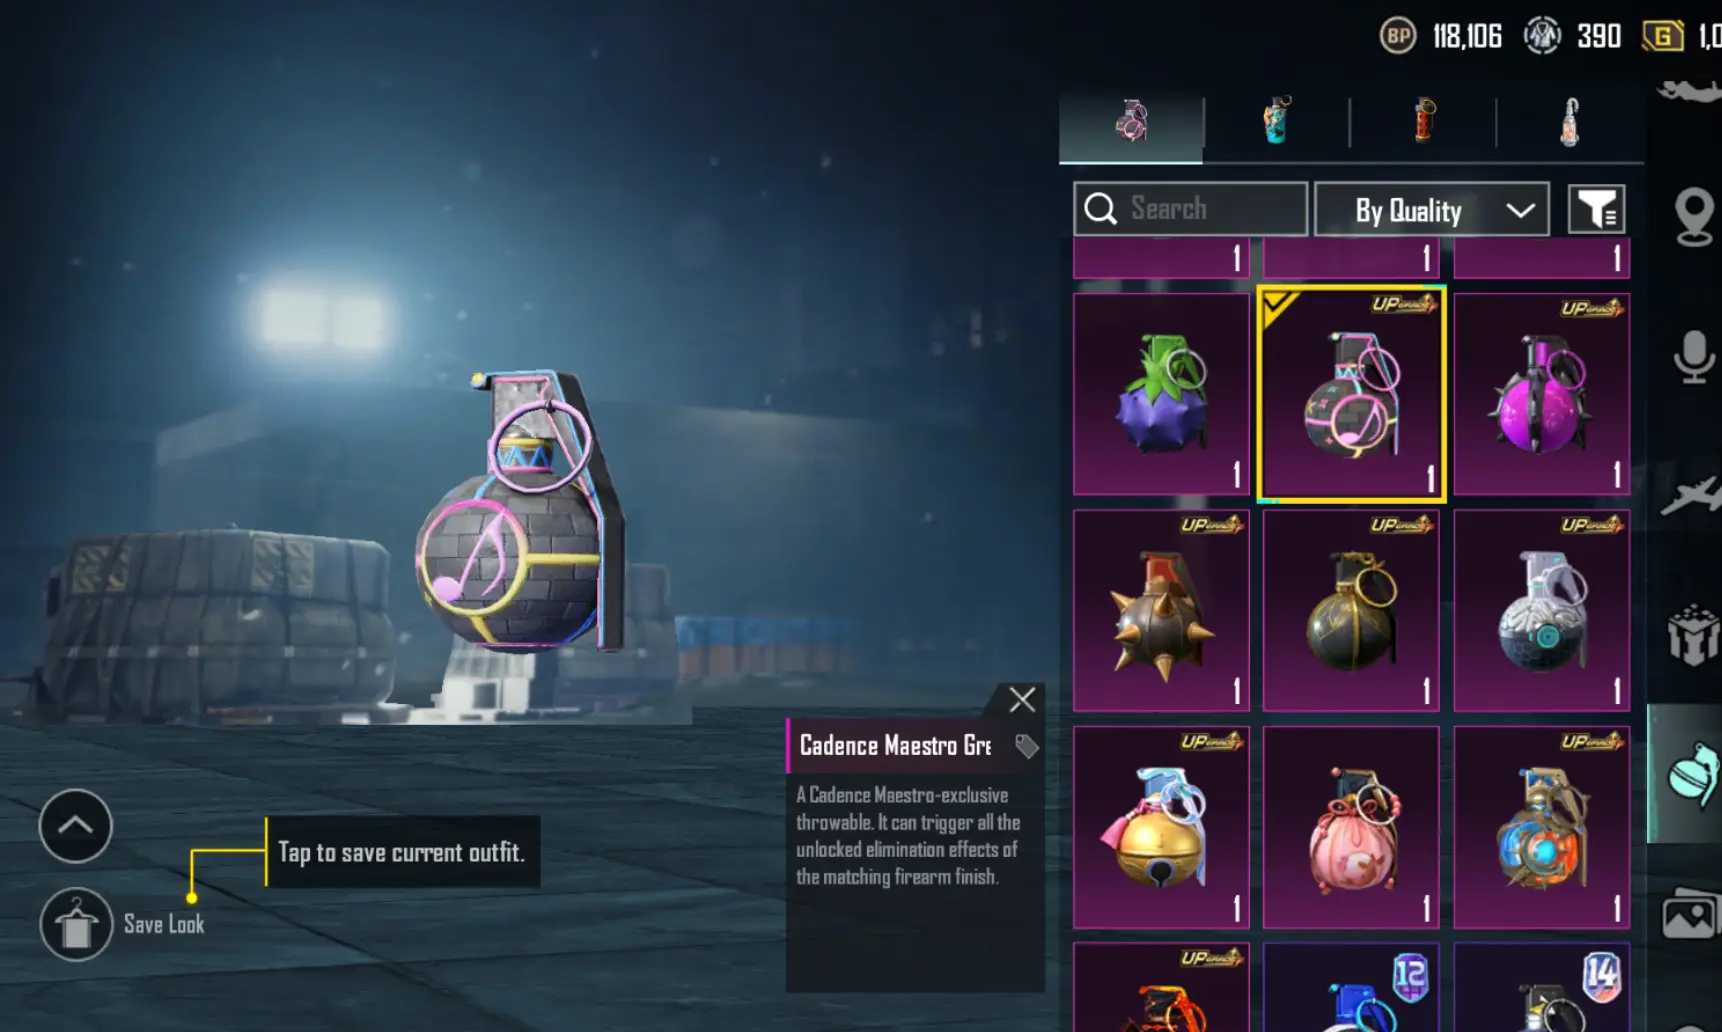Click the Search input field

(1190, 209)
